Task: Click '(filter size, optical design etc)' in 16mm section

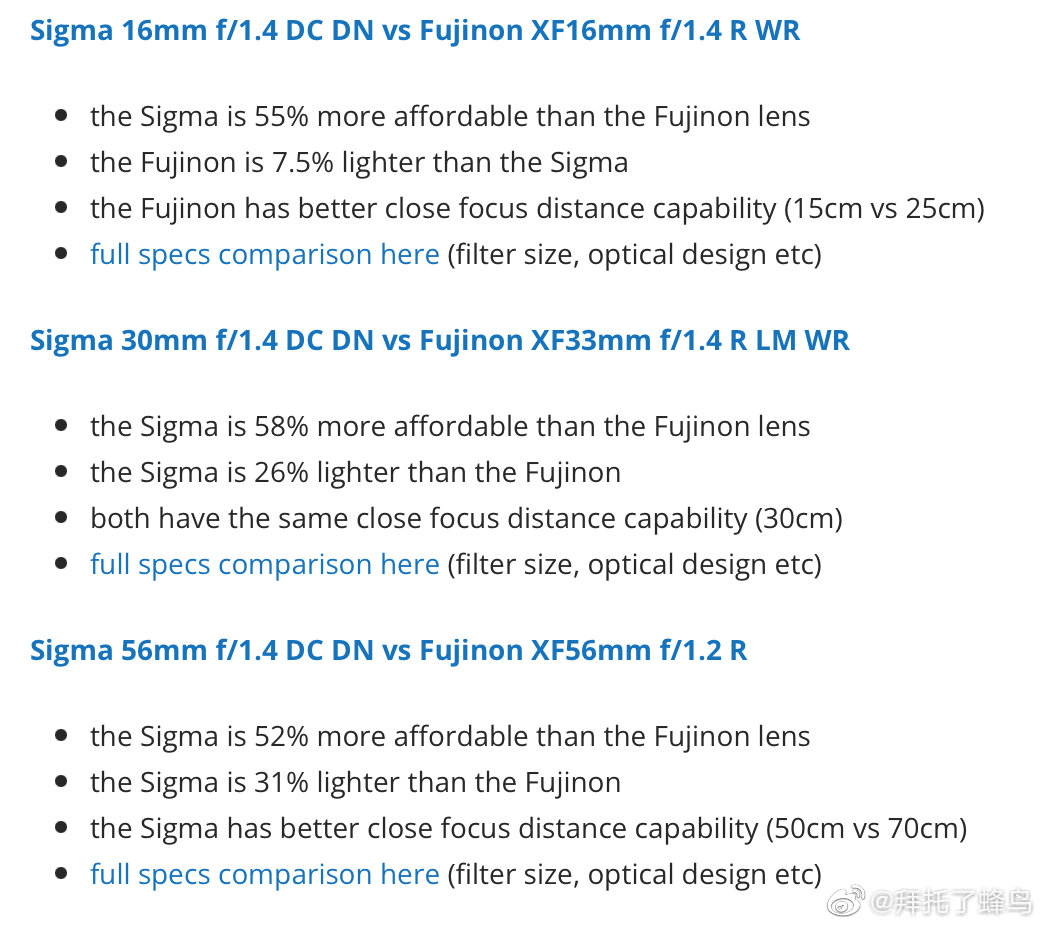Action: [x=635, y=254]
